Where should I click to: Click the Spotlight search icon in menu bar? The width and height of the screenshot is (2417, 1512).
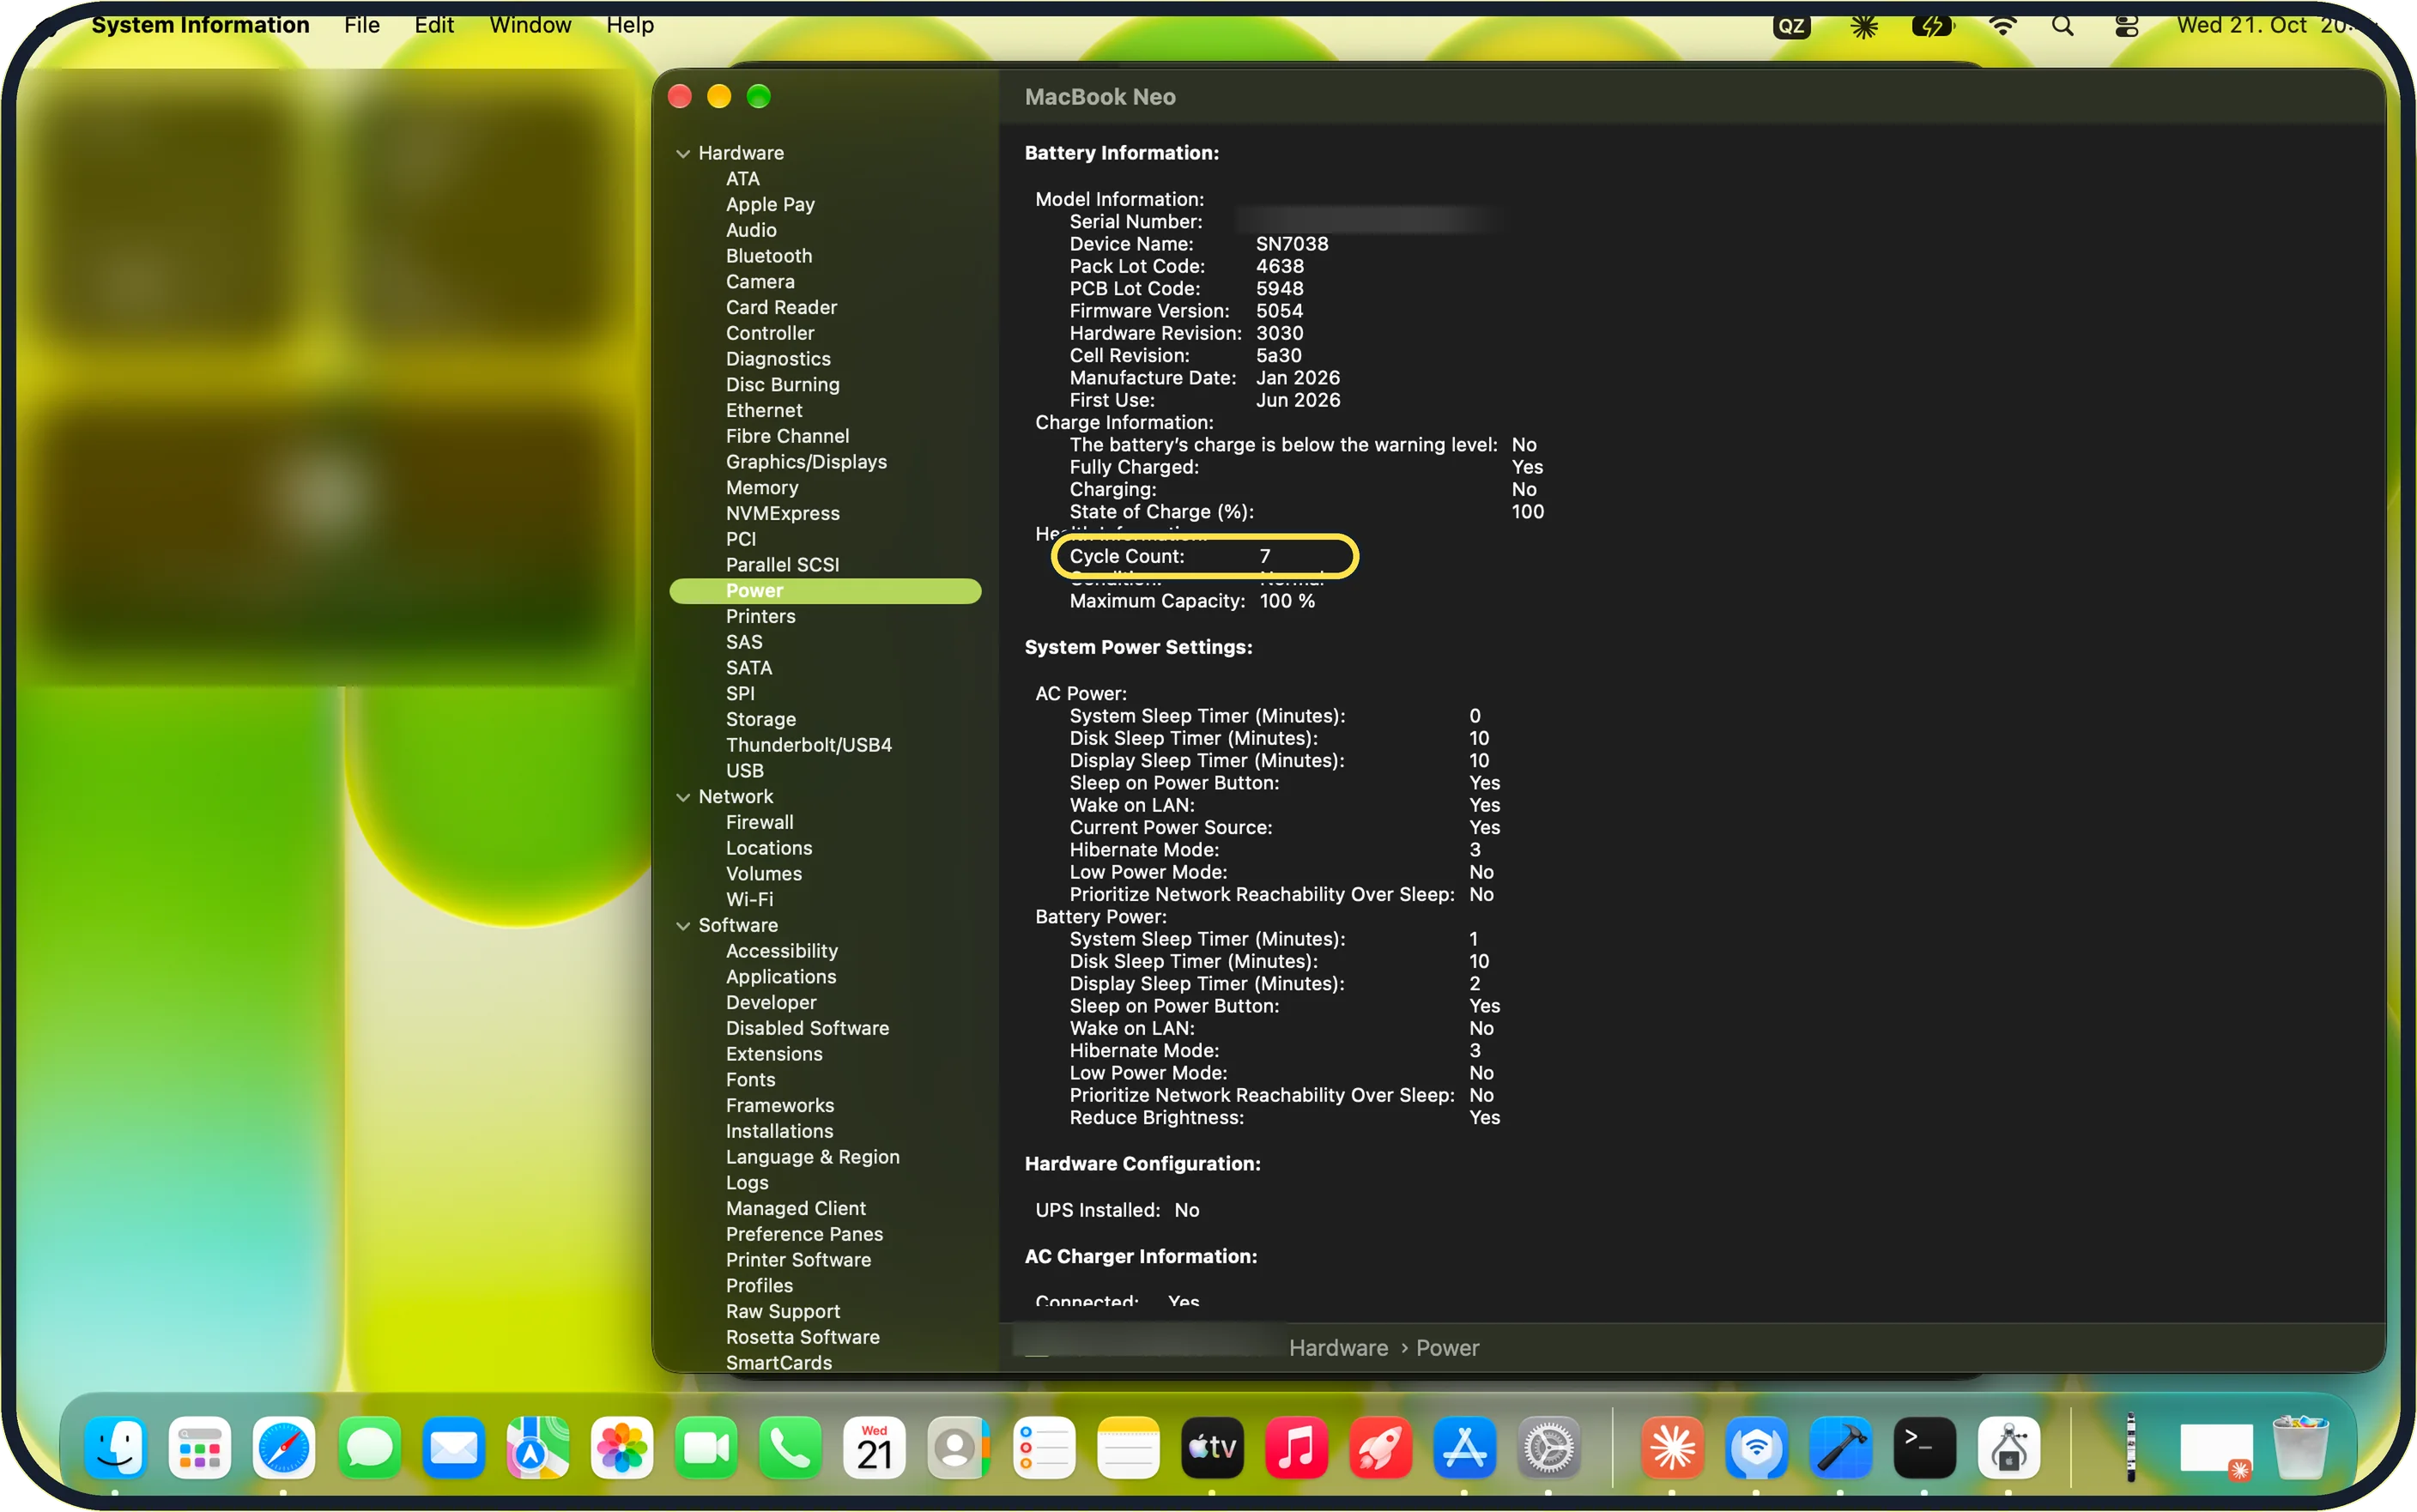[2062, 26]
